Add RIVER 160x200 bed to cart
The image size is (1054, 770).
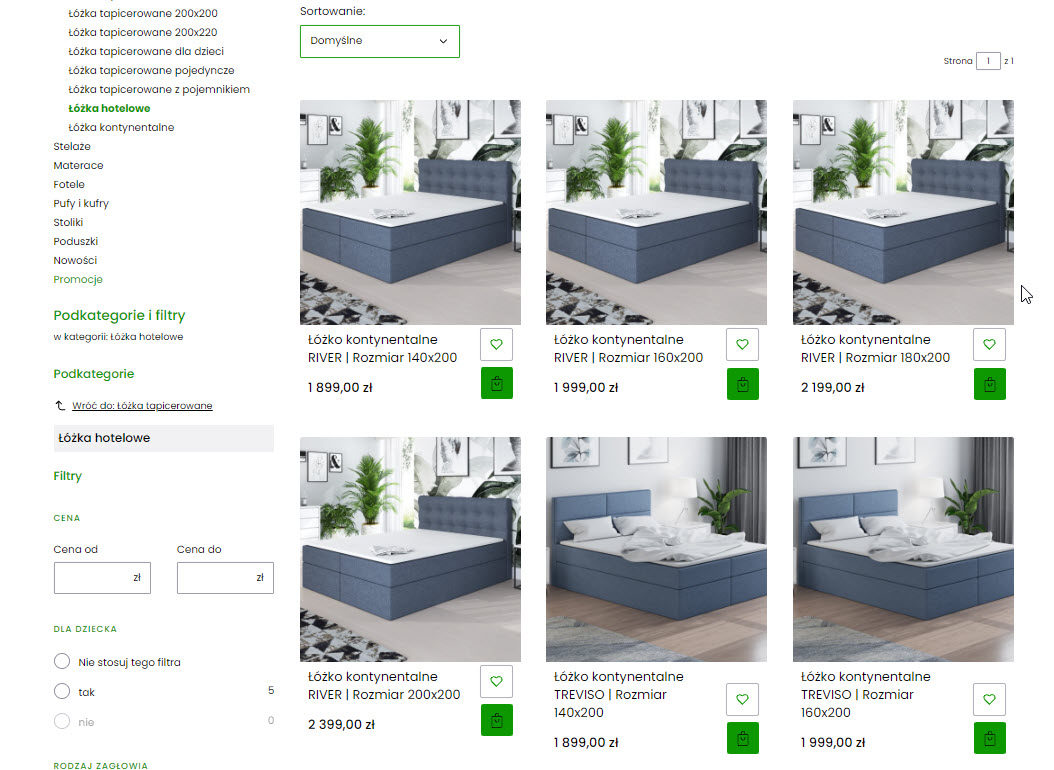(742, 384)
